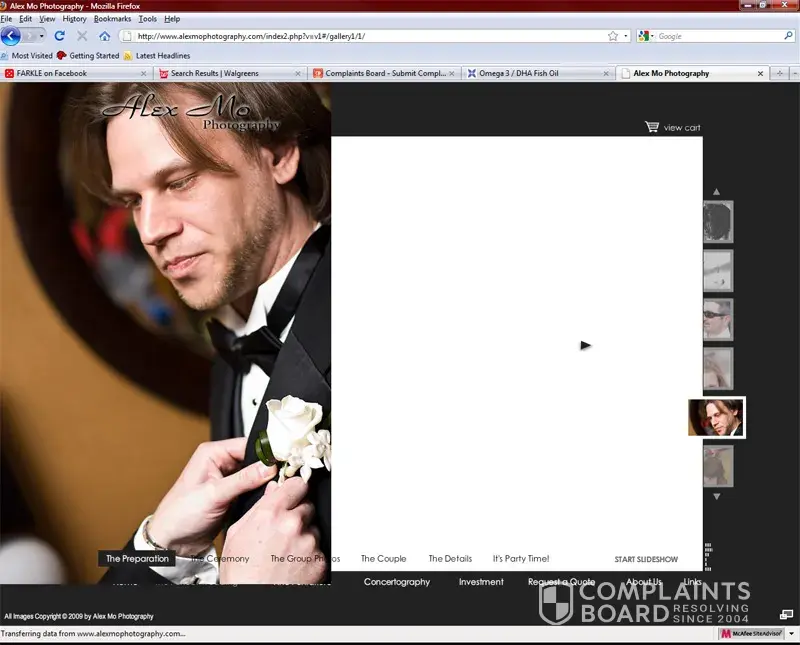Open a new tab with plus button

click(780, 73)
